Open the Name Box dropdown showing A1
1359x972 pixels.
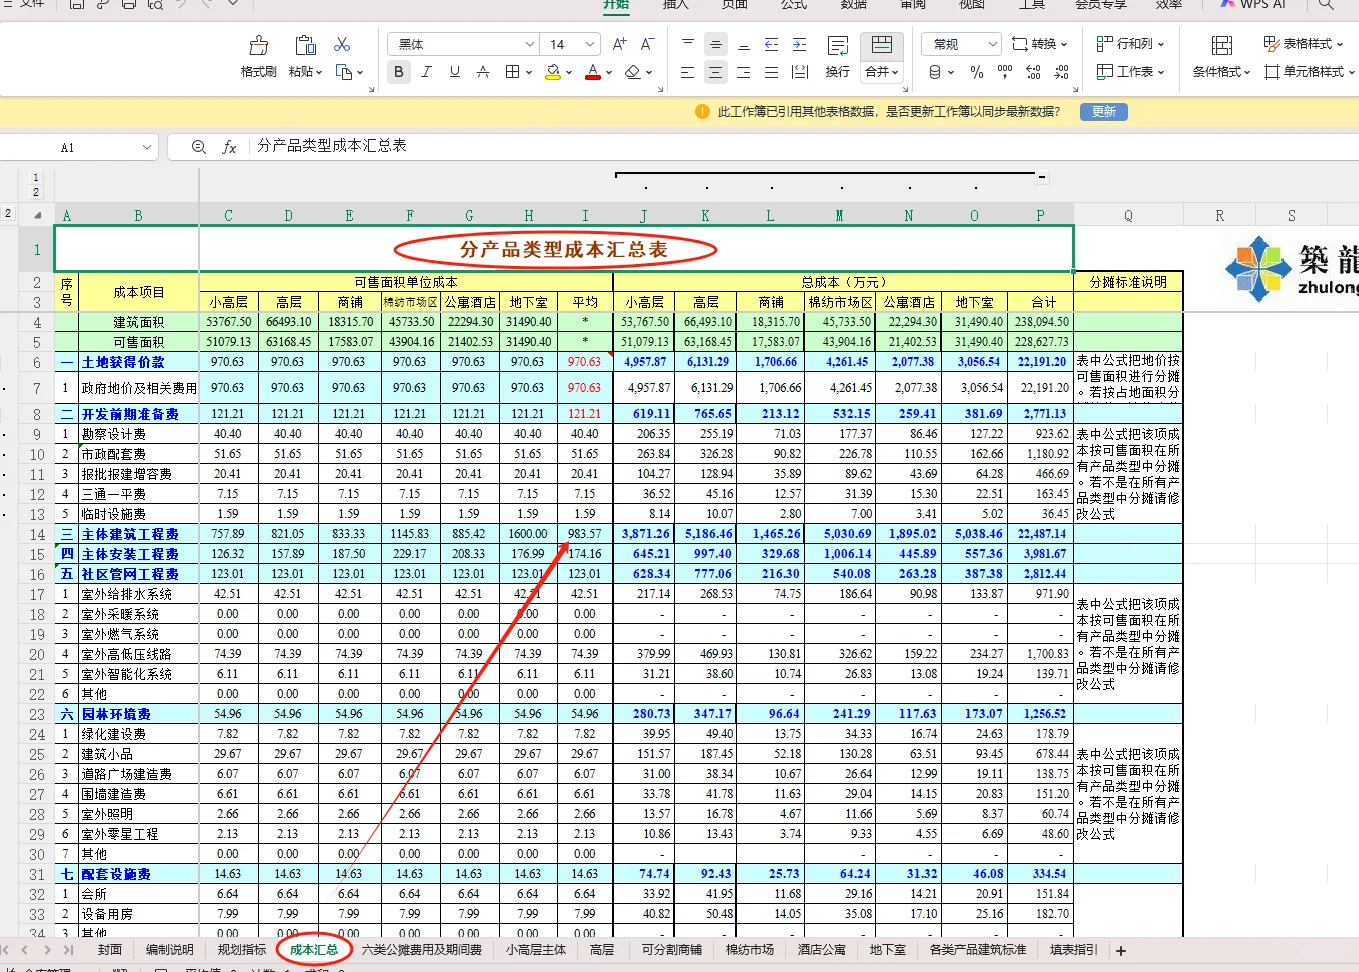[147, 147]
